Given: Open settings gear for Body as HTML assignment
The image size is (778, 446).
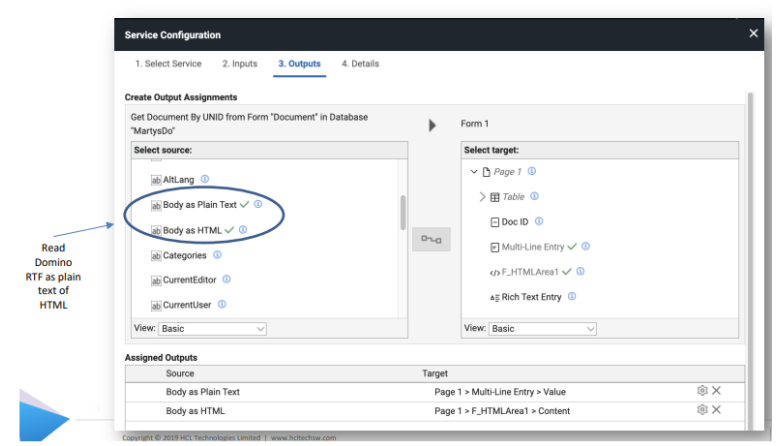Looking at the screenshot, I should pos(702,410).
